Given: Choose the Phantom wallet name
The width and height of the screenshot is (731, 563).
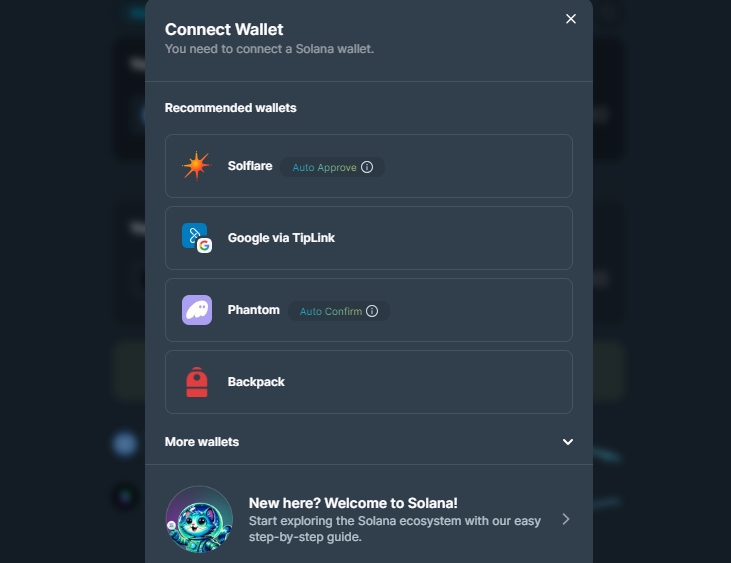Looking at the screenshot, I should point(254,310).
